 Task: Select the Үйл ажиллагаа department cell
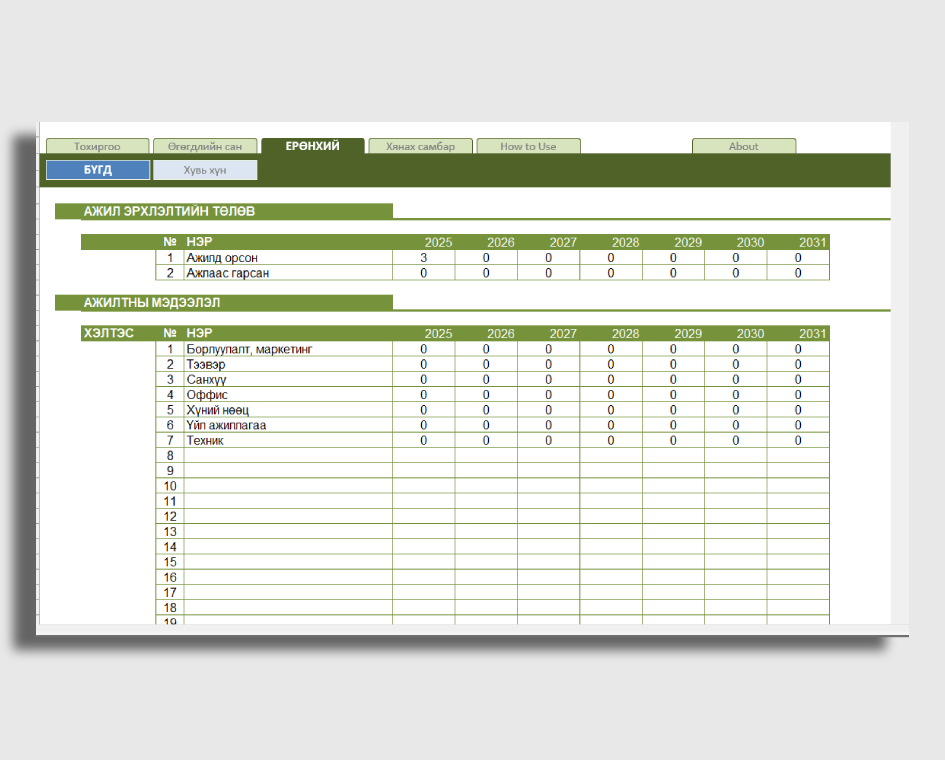287,425
